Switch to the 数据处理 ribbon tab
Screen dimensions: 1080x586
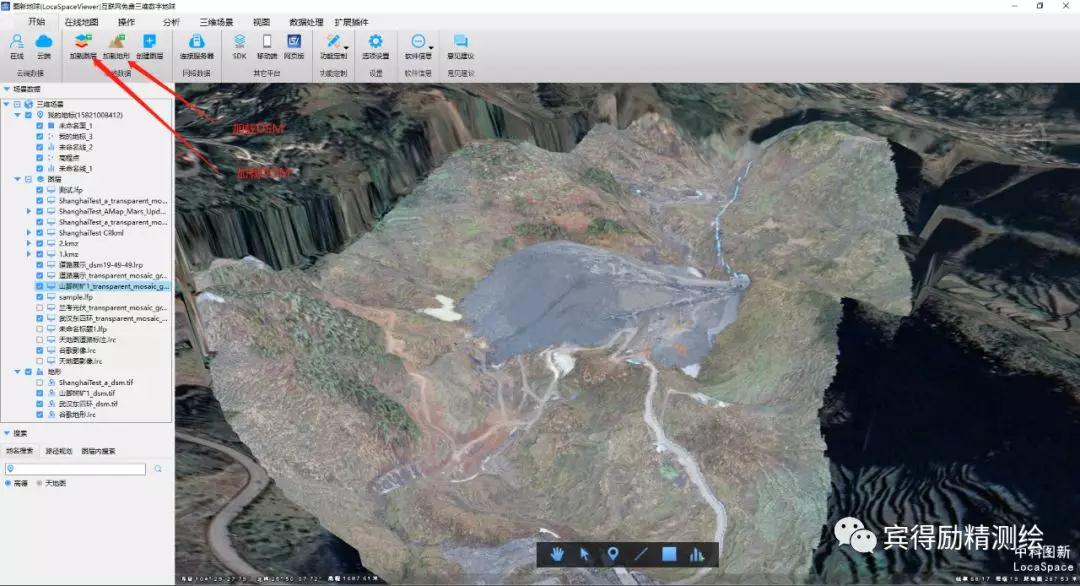(306, 21)
